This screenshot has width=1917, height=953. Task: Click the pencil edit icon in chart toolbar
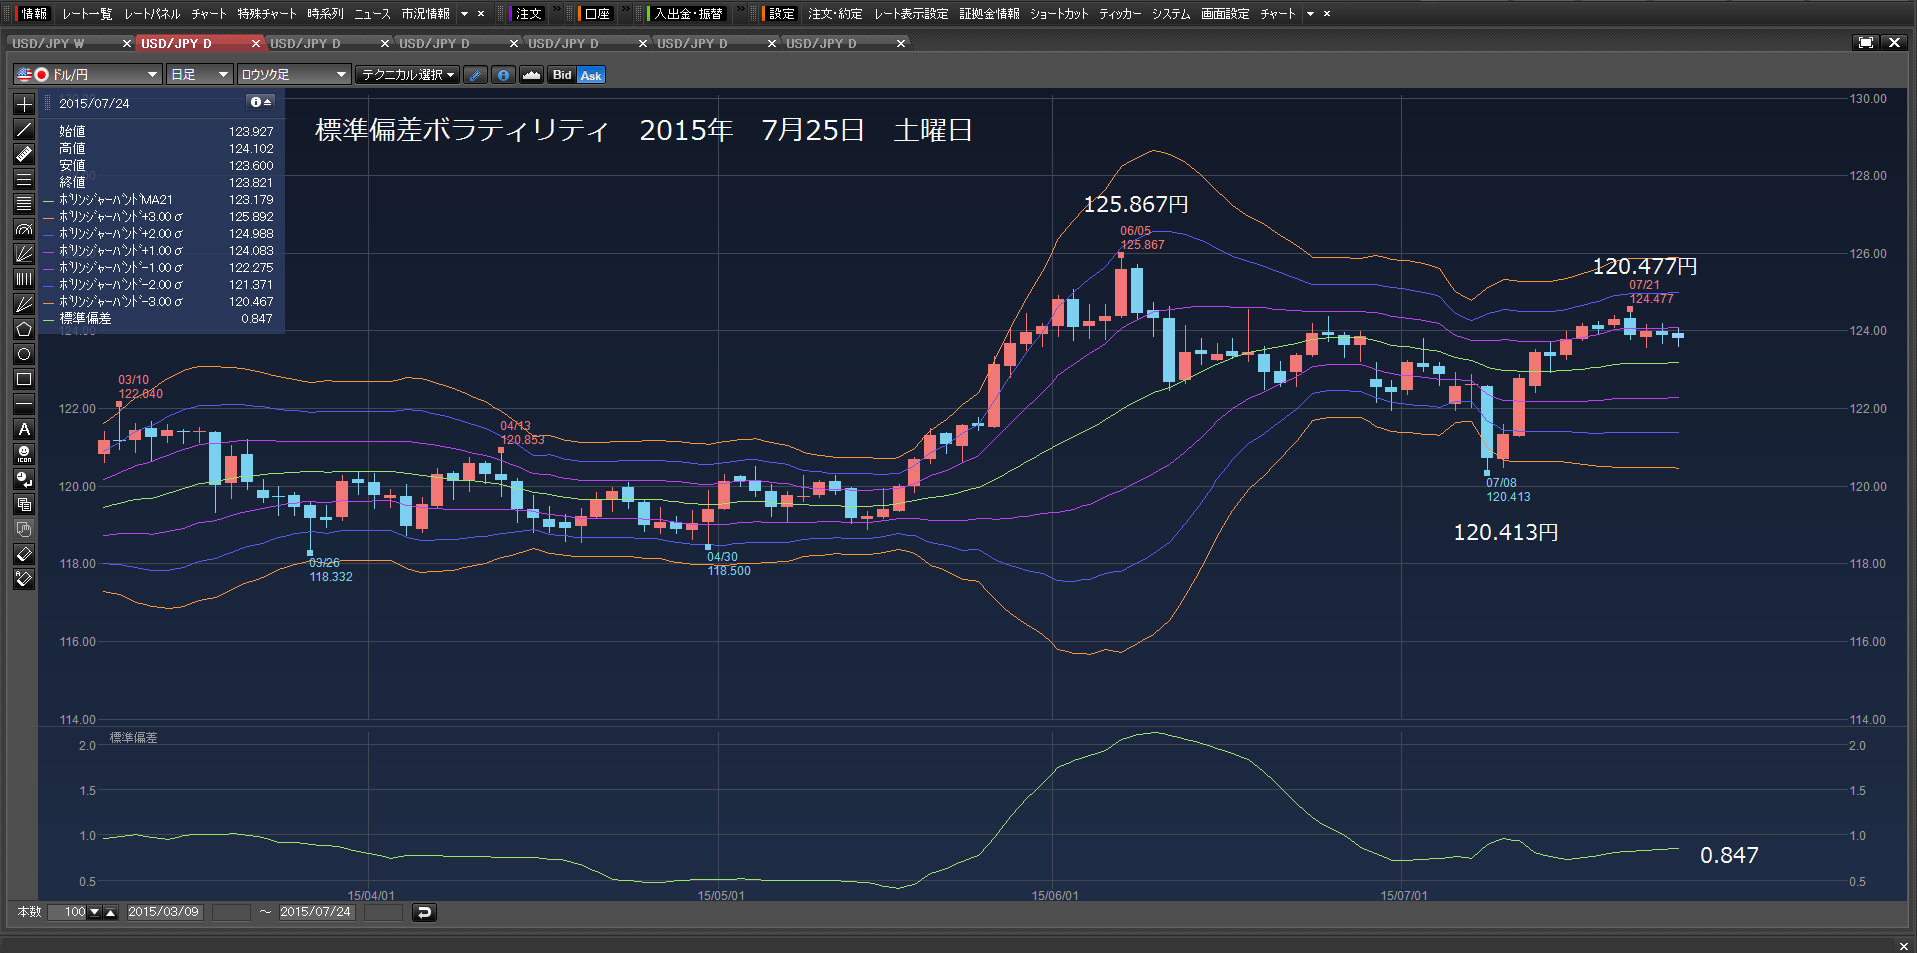point(476,75)
